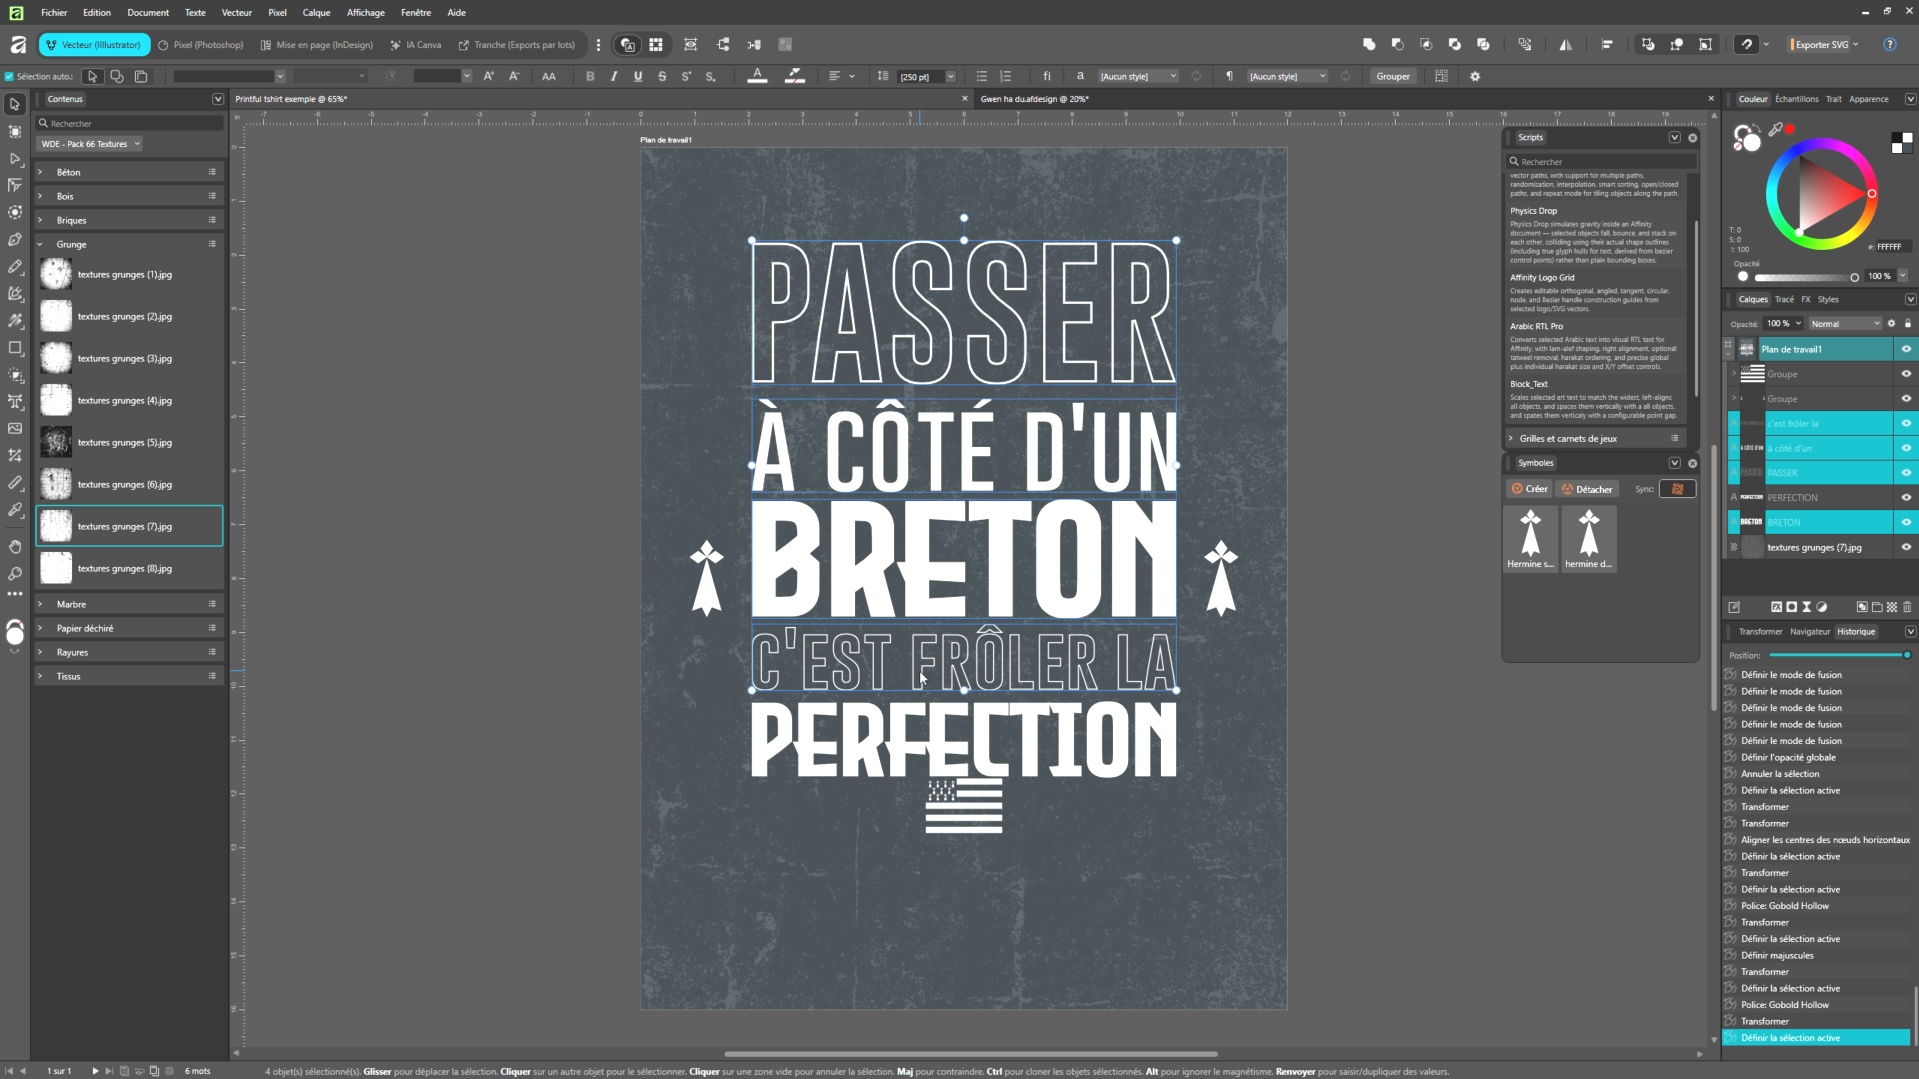
Task: Select the Hand pan tool
Action: click(15, 546)
